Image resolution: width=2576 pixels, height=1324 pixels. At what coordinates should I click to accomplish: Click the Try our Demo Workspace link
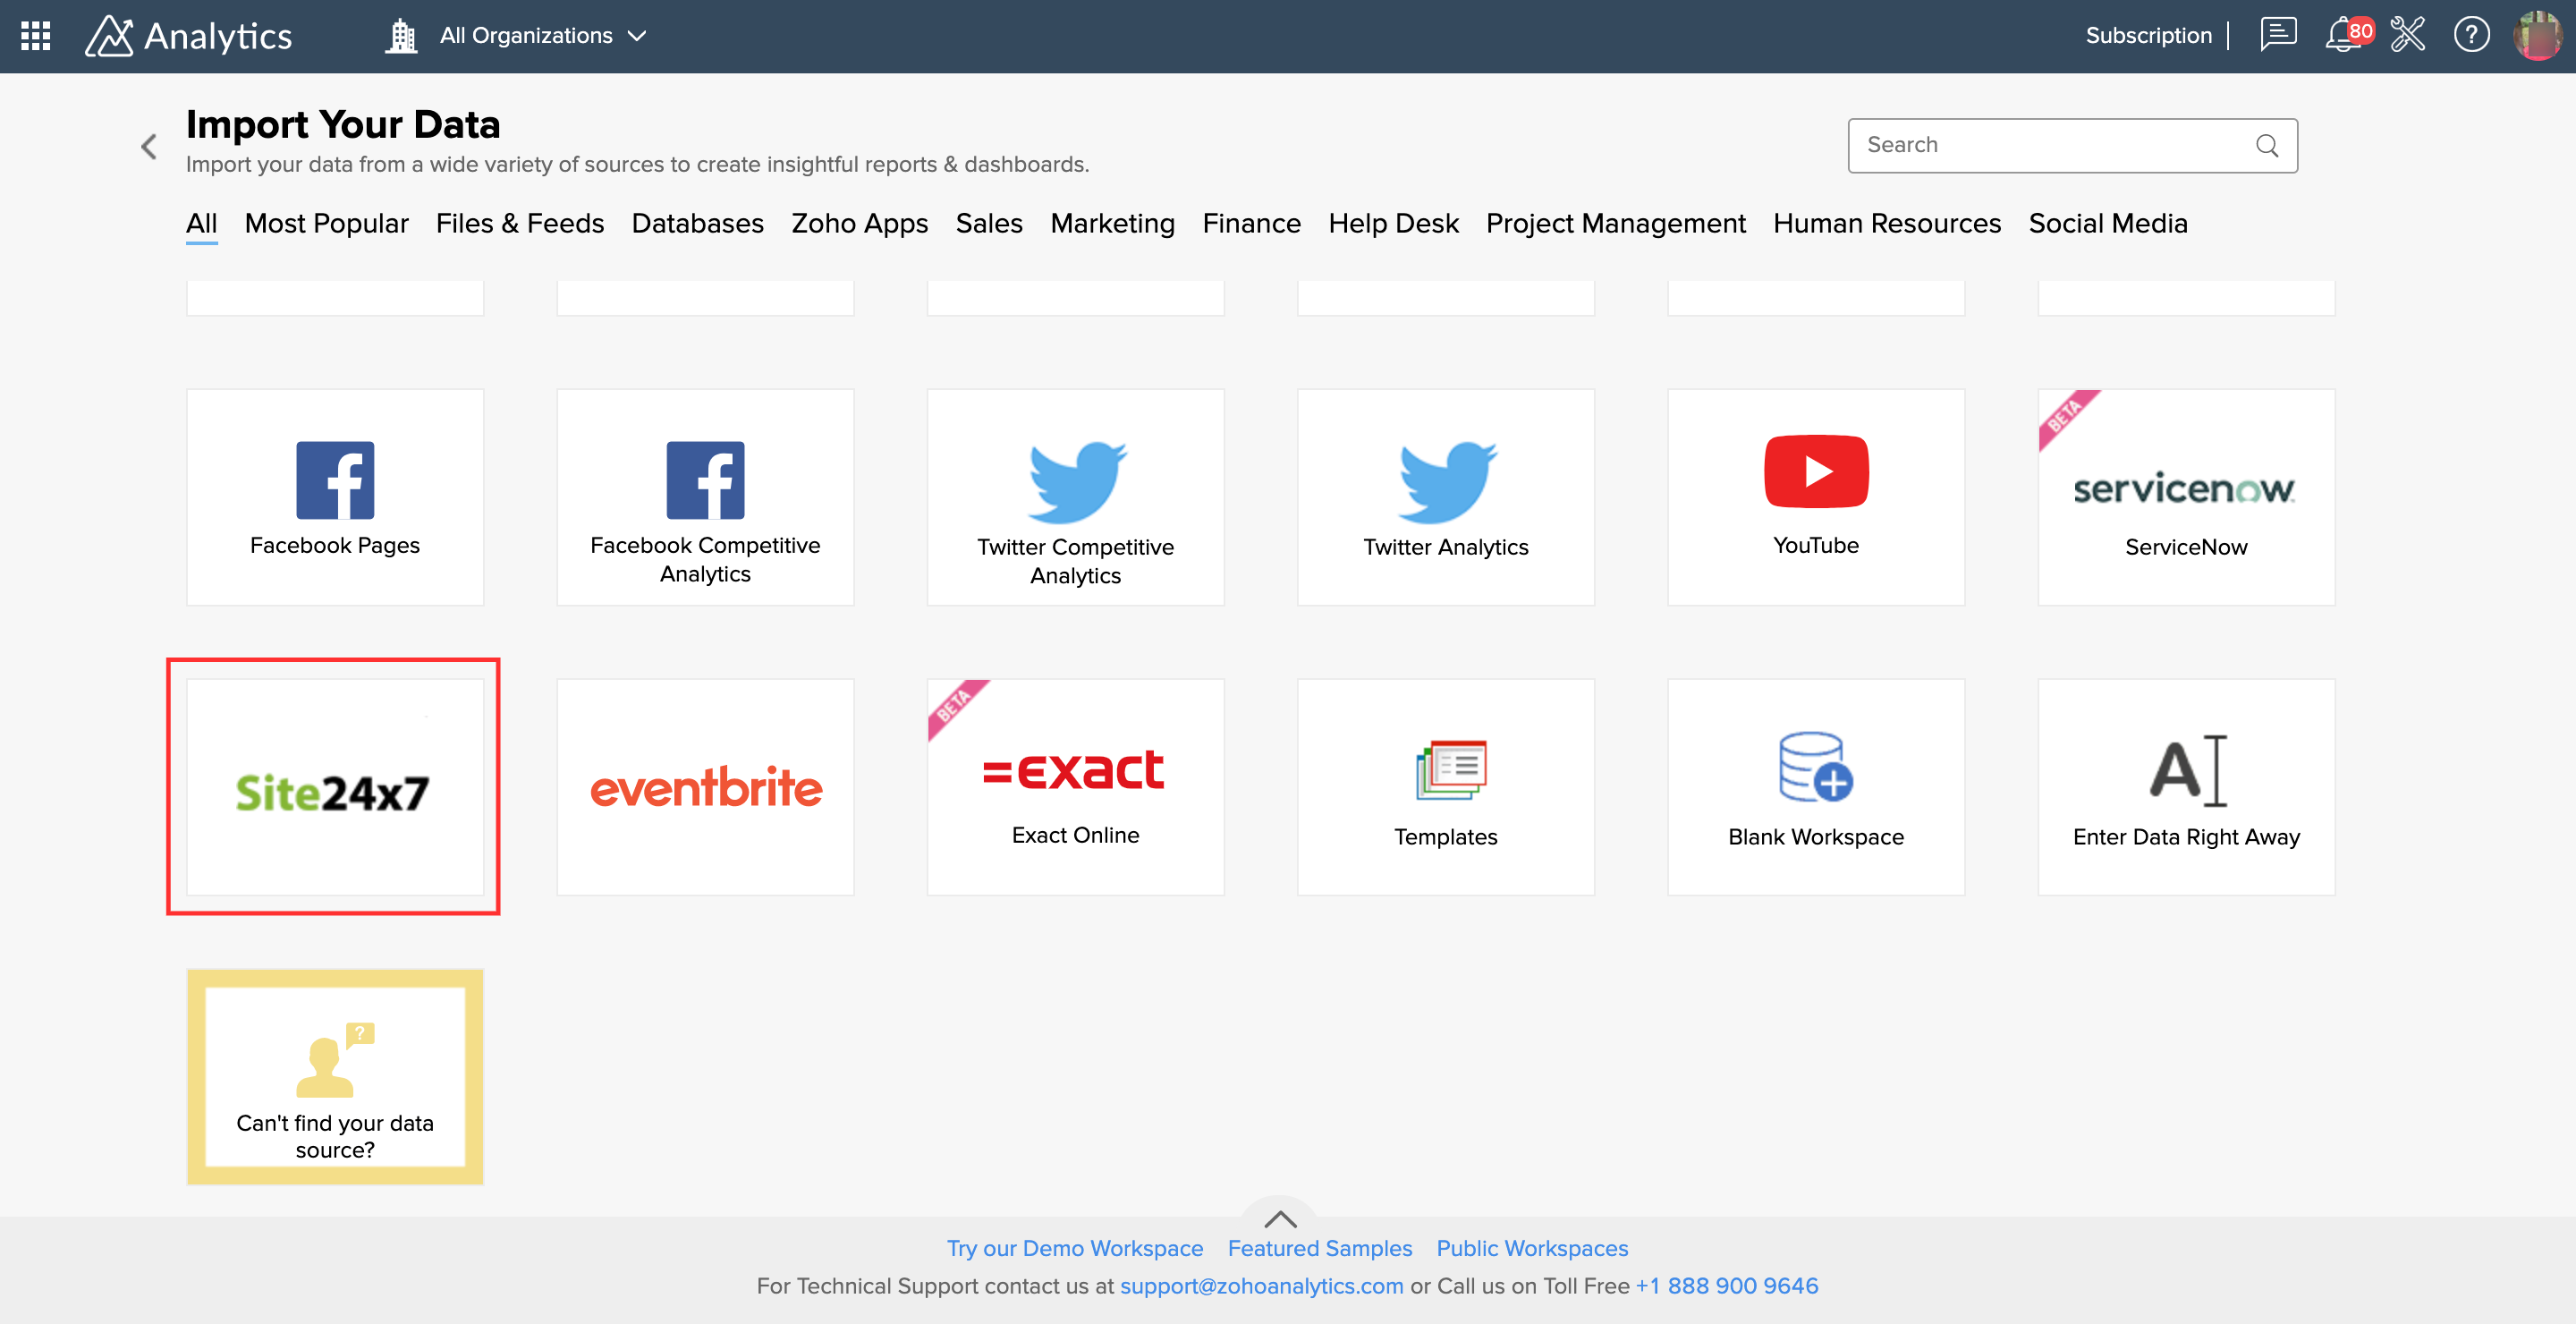pos(1074,1248)
